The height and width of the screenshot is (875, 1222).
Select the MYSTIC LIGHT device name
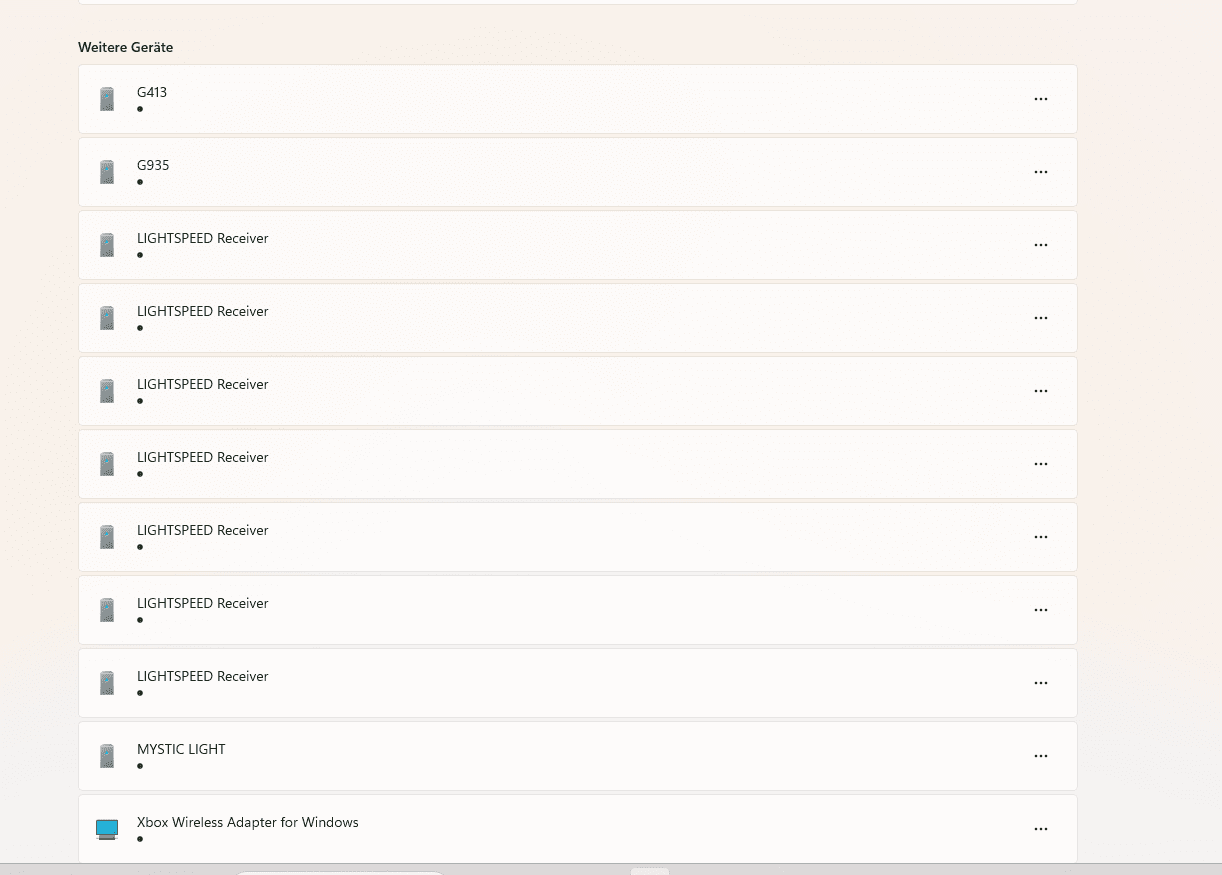click(x=181, y=749)
